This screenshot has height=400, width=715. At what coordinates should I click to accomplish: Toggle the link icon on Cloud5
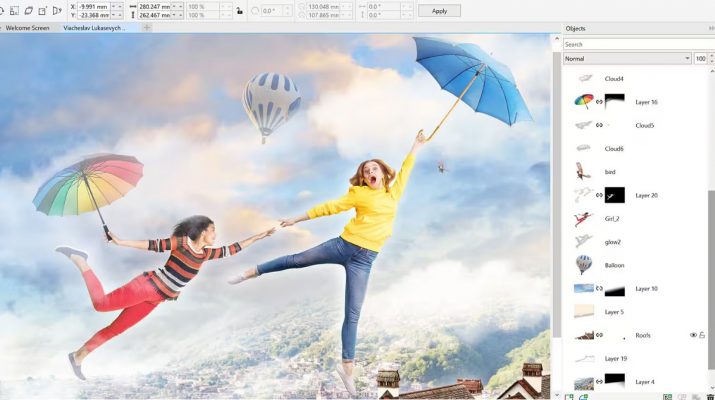click(x=599, y=125)
